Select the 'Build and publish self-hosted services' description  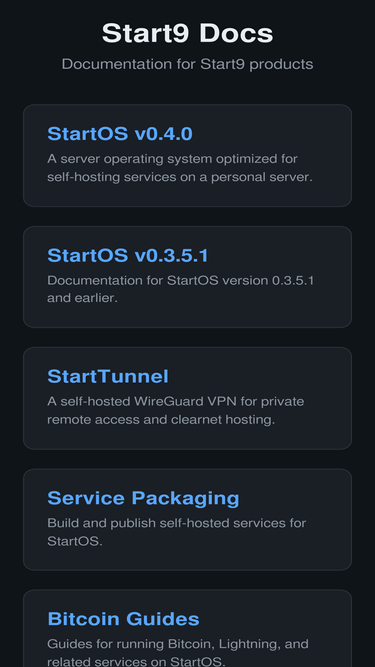click(176, 532)
